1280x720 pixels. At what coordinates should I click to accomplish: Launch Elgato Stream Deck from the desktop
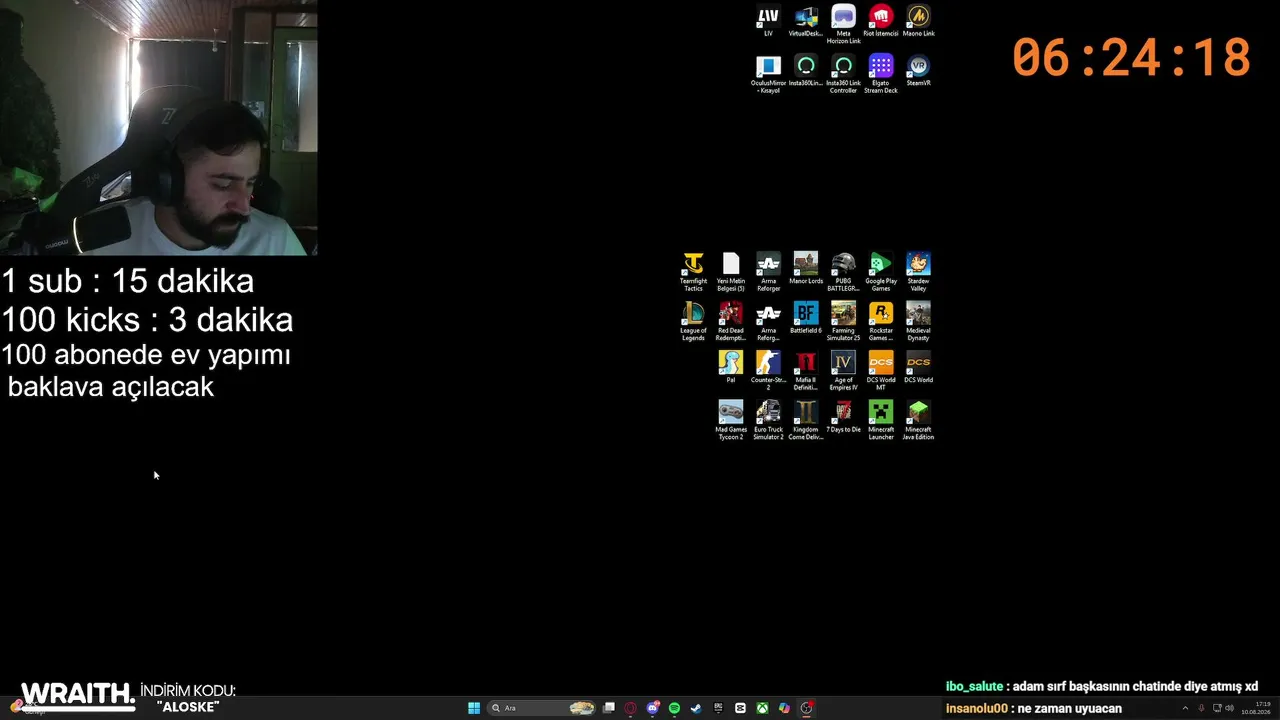click(881, 75)
